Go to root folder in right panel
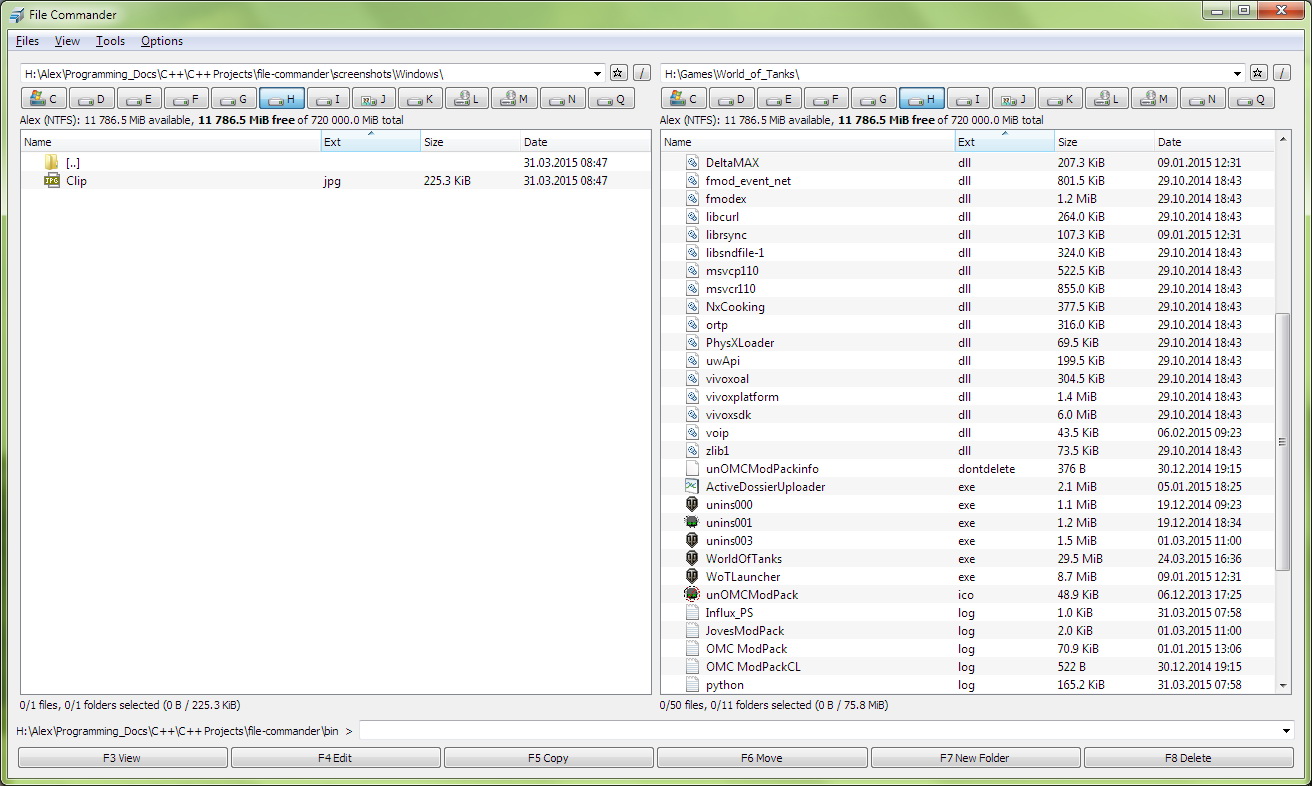This screenshot has width=1312, height=786. 1282,73
